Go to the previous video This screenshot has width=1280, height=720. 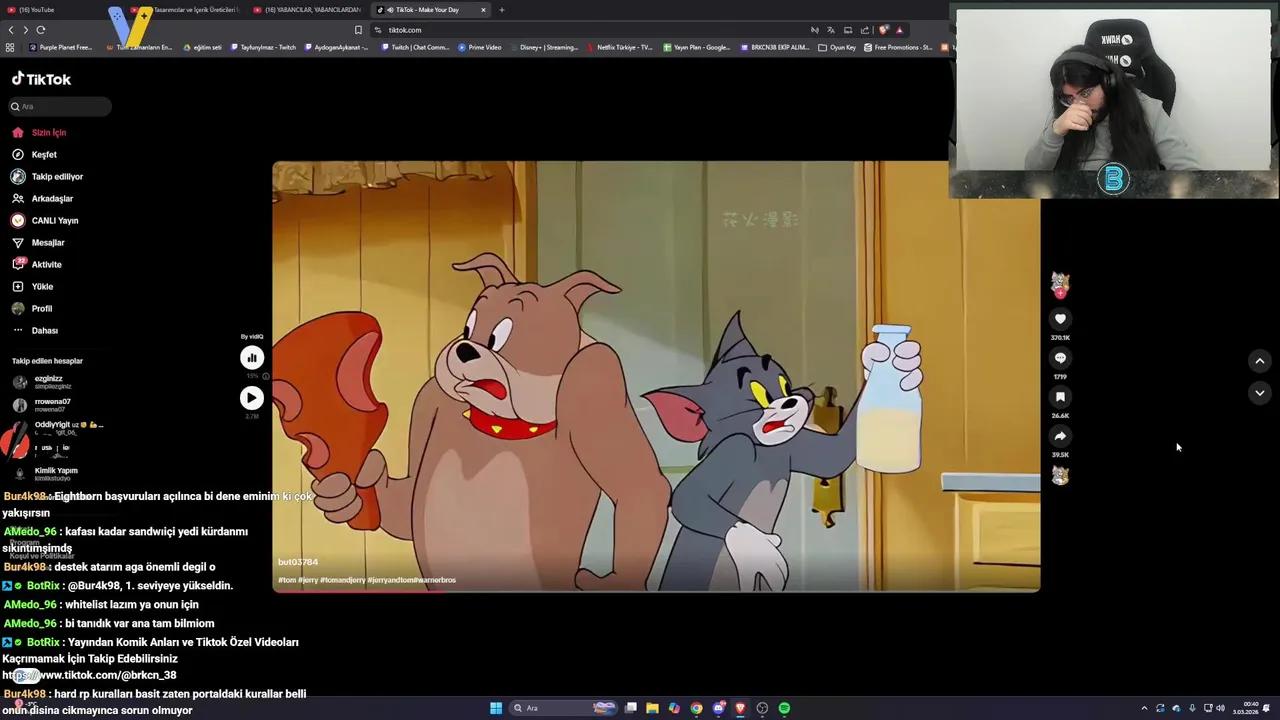coord(1260,361)
